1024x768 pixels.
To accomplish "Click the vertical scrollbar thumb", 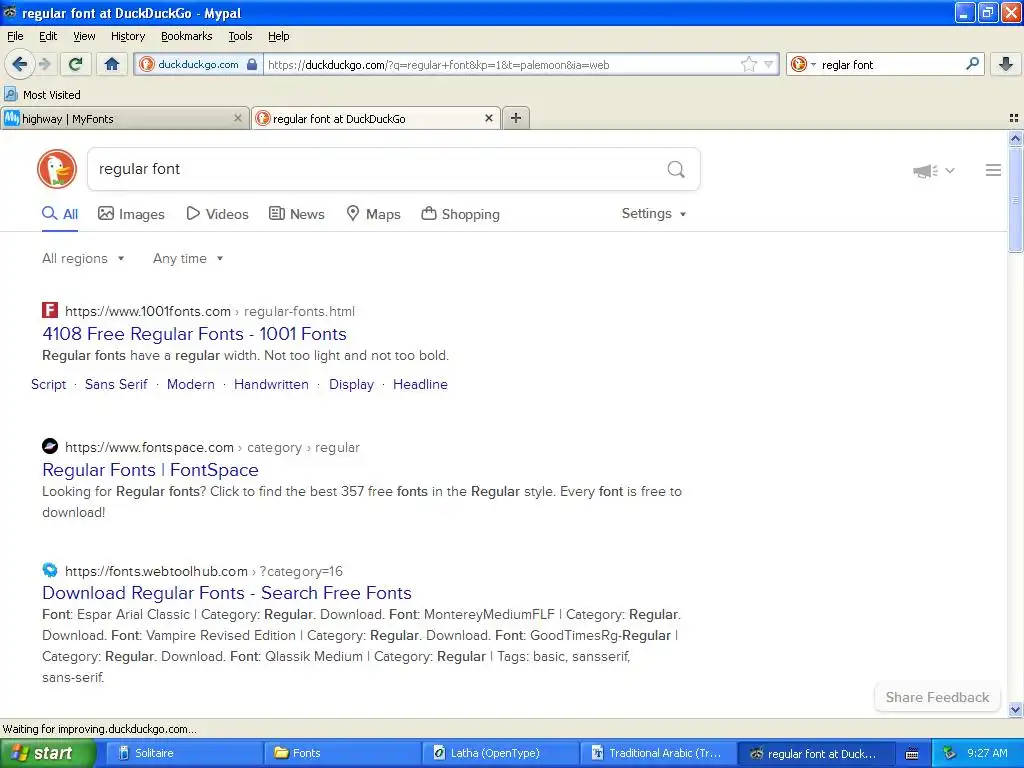I will pos(1015,199).
